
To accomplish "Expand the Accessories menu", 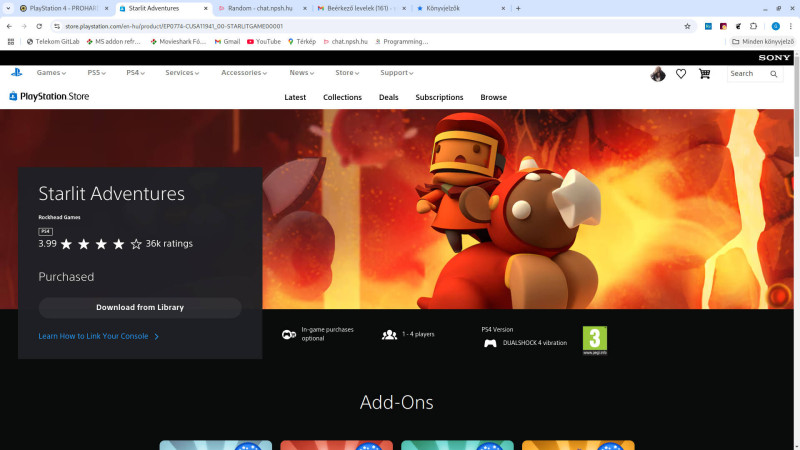I will pyautogui.click(x=244, y=72).
